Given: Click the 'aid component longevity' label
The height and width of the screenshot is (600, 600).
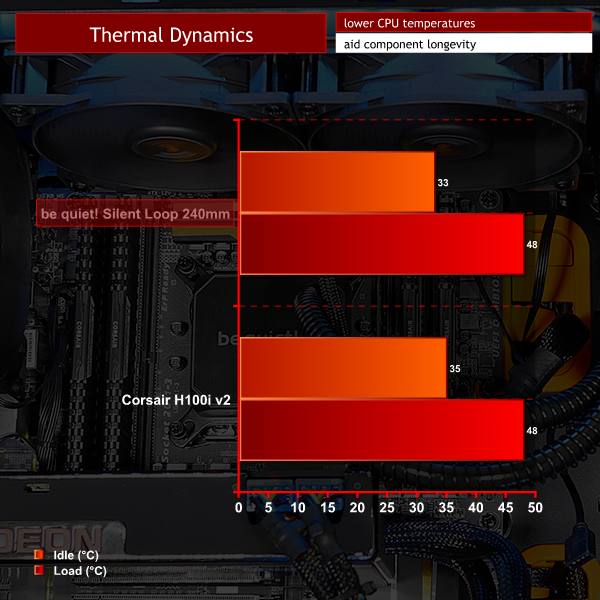Looking at the screenshot, I should pos(464,43).
